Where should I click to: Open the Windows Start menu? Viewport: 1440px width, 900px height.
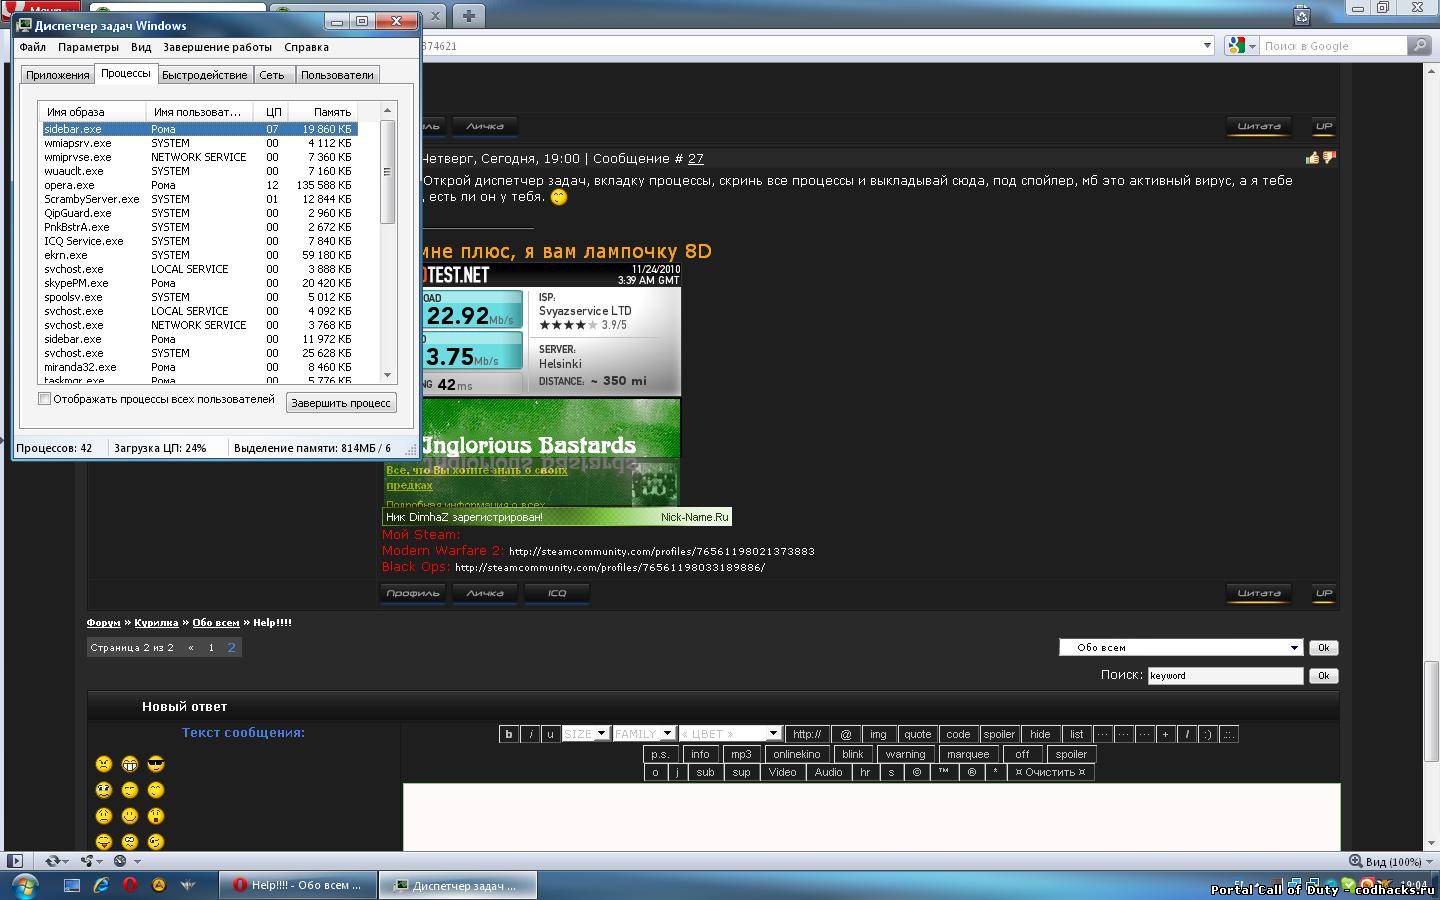24,885
